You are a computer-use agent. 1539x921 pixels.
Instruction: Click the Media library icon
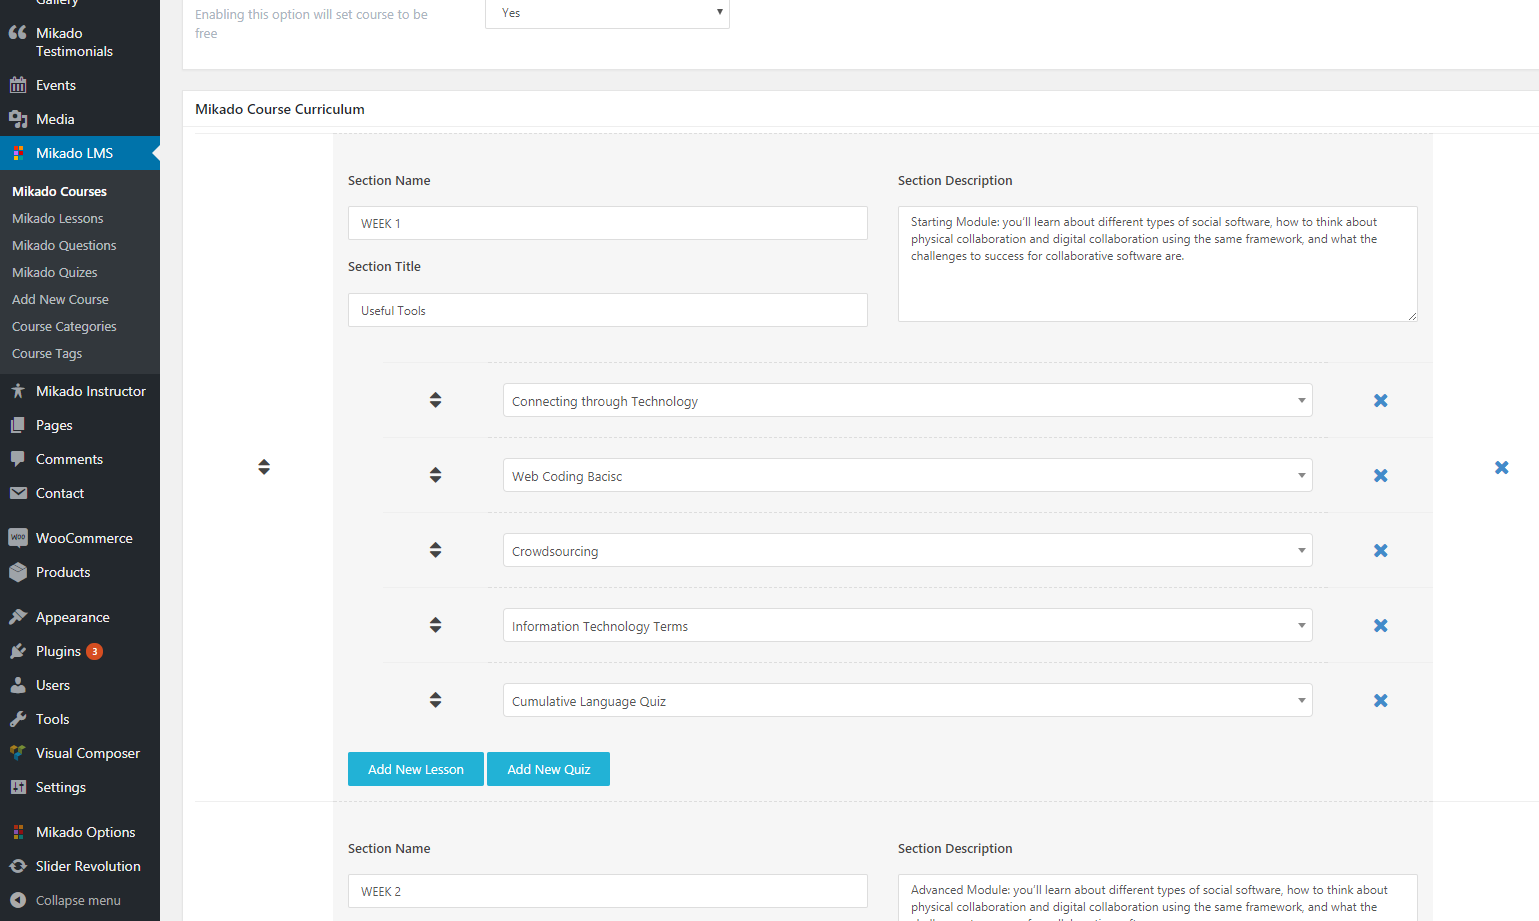(x=18, y=119)
